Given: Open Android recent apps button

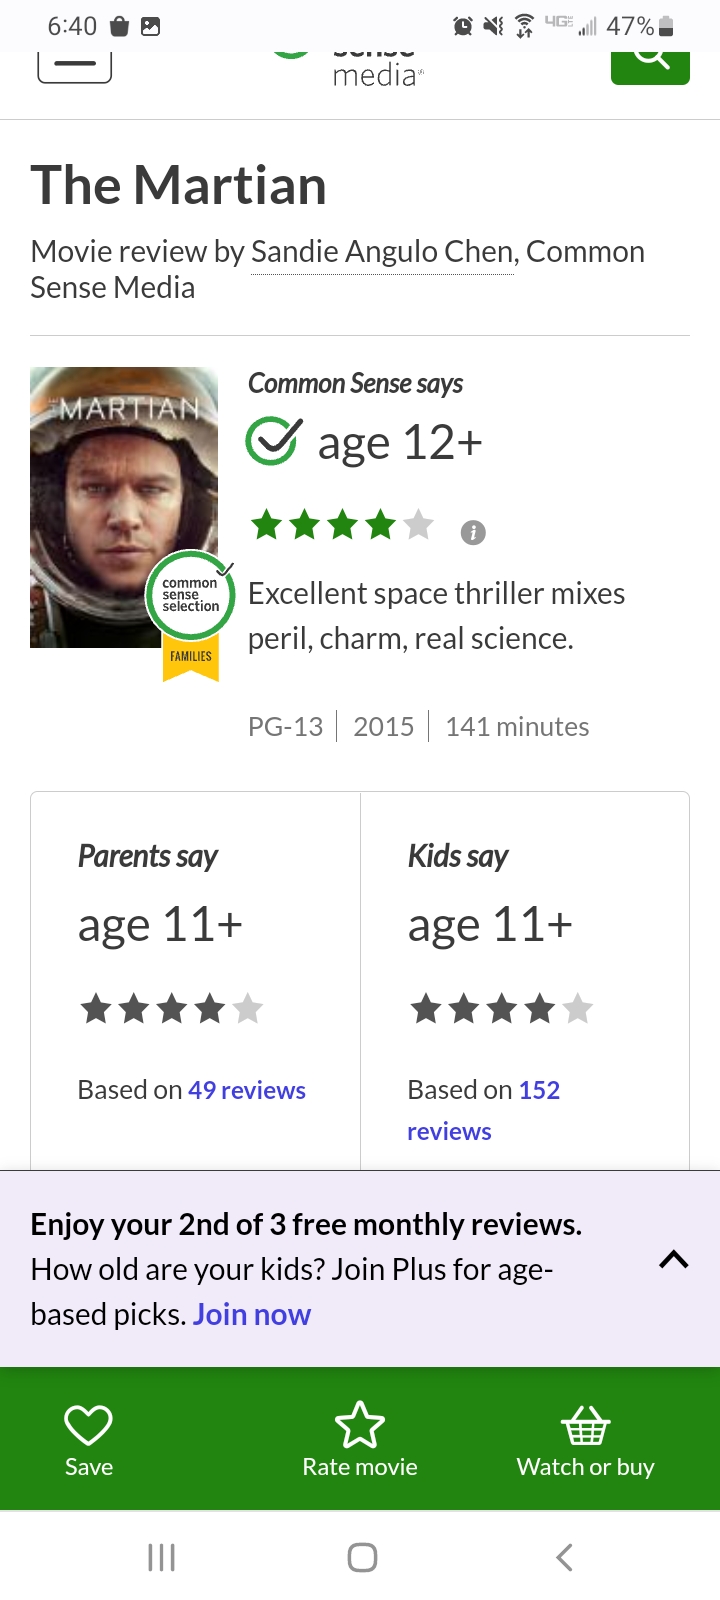Looking at the screenshot, I should 161,1557.
